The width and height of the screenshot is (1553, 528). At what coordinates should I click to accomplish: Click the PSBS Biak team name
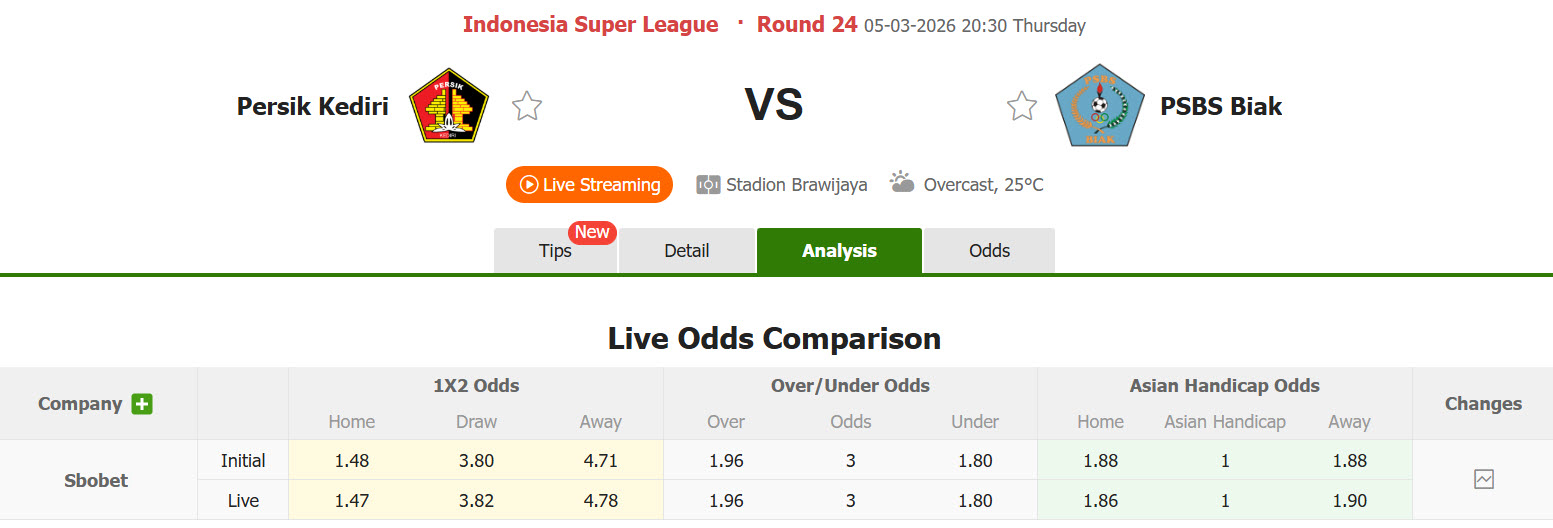click(x=1221, y=106)
